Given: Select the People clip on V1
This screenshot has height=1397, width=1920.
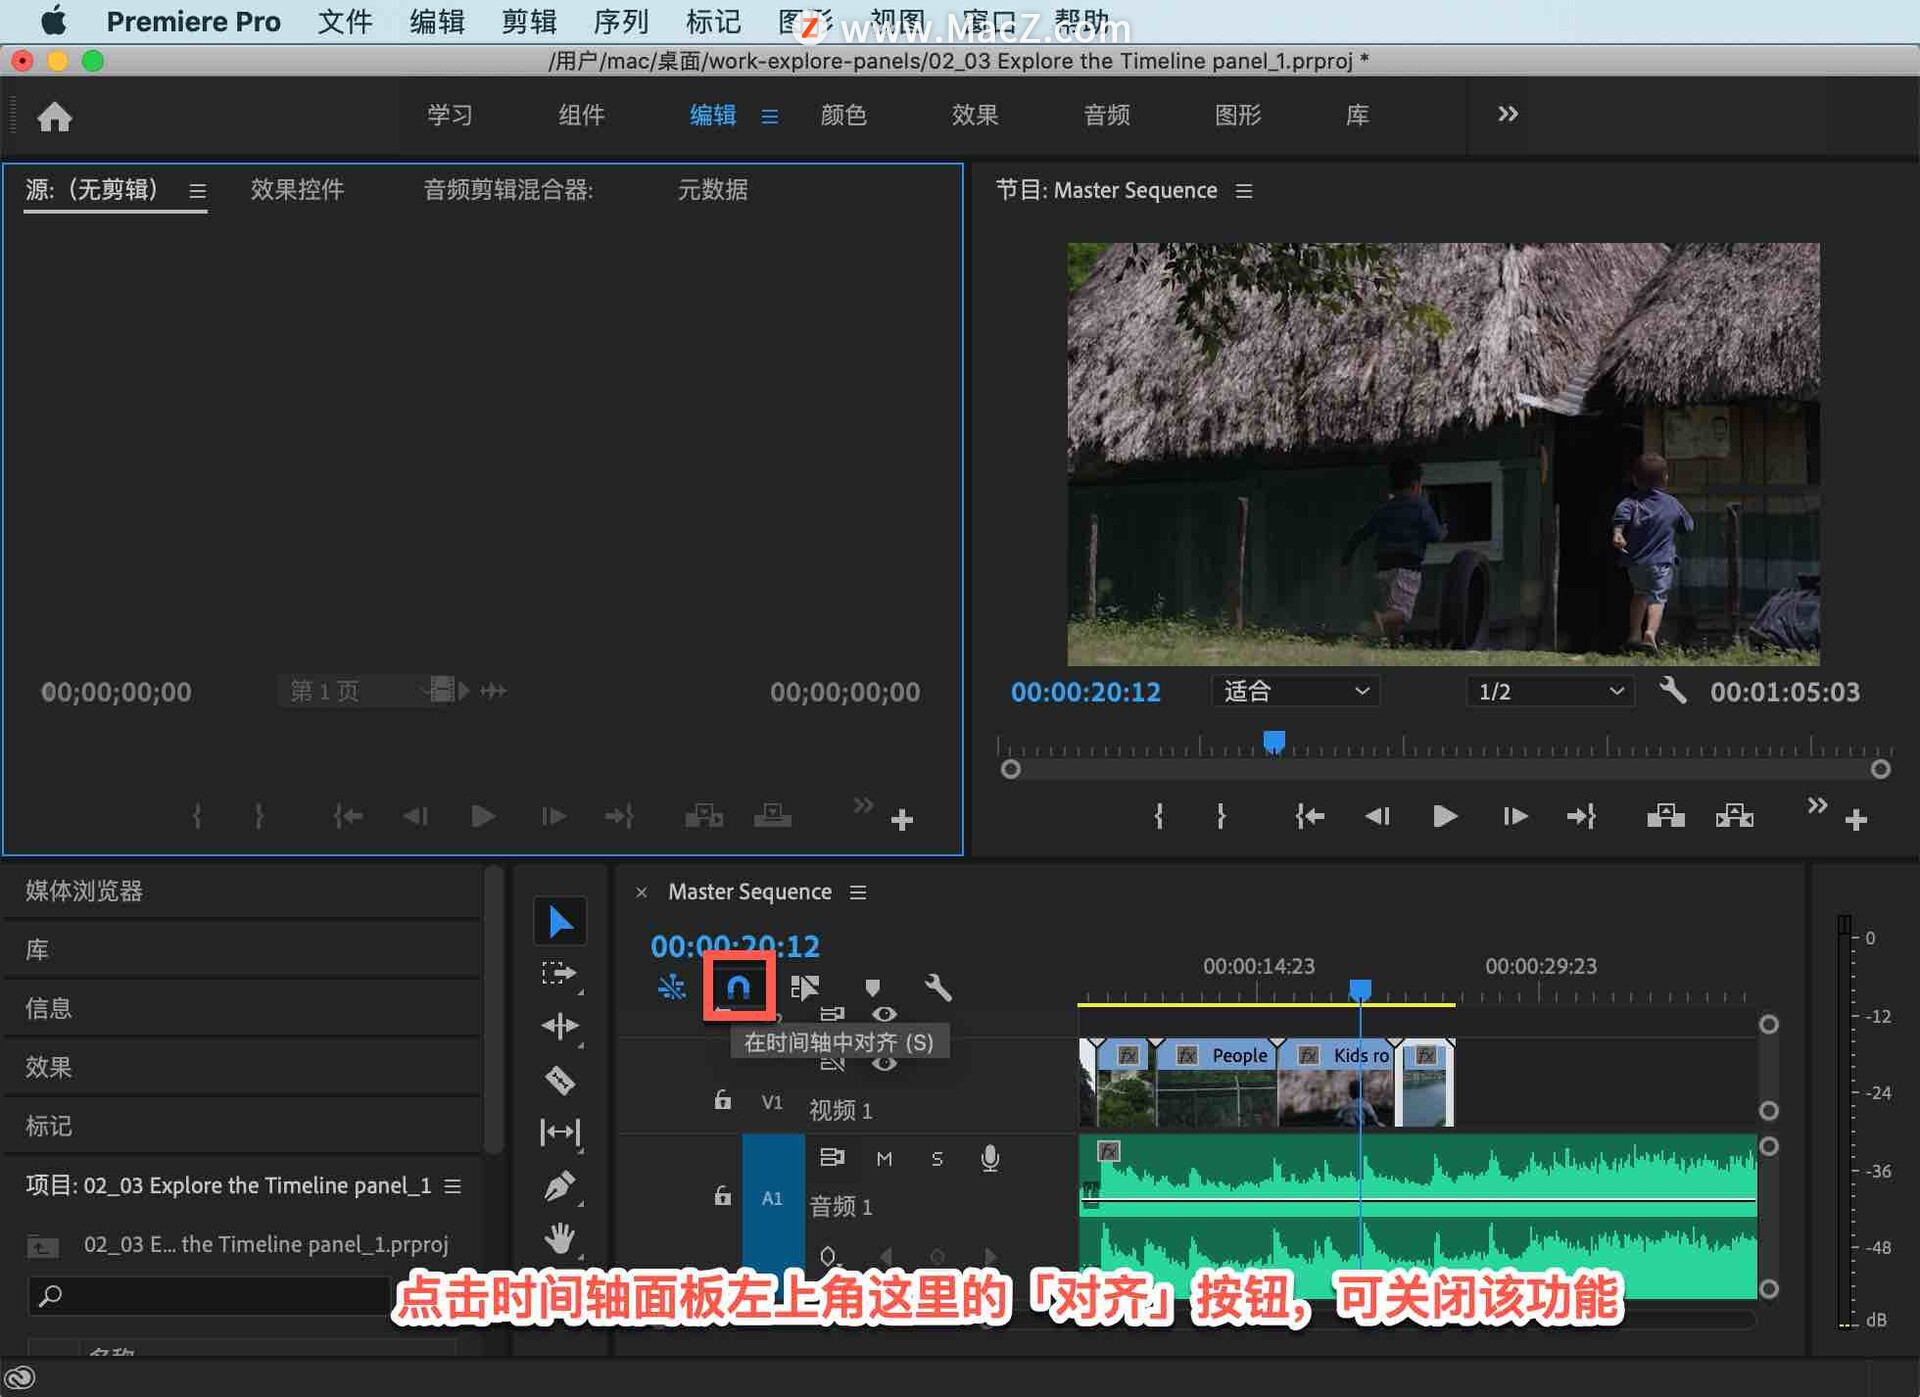Looking at the screenshot, I should click(1216, 1083).
